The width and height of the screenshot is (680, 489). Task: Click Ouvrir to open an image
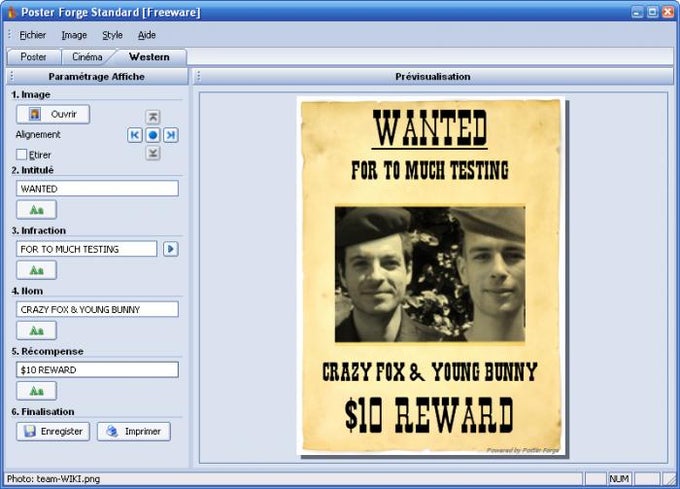(x=53, y=114)
